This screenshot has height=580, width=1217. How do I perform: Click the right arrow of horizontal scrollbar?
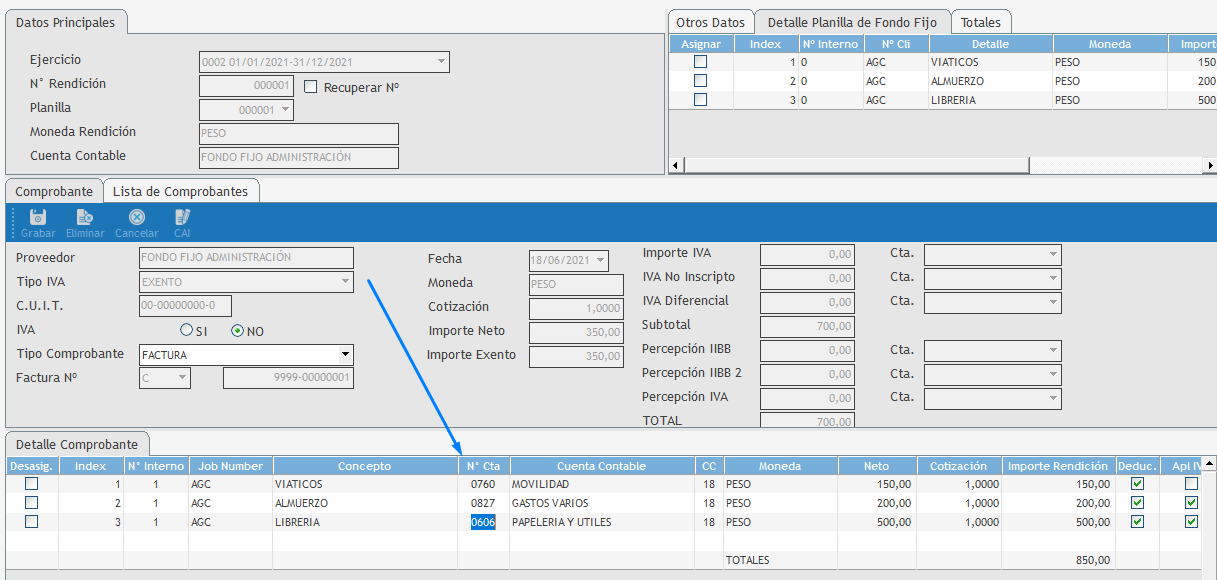click(1210, 165)
